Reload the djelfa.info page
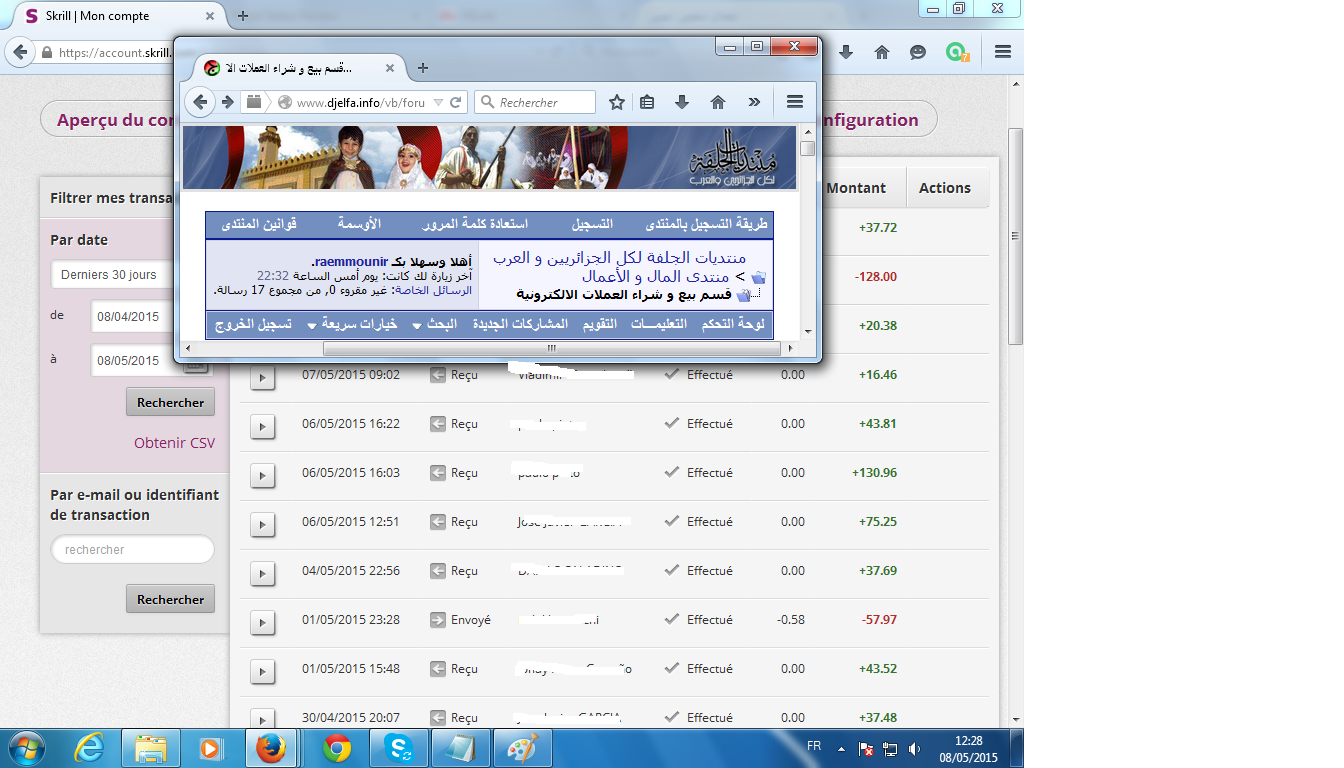The image size is (1344, 768). coord(456,102)
